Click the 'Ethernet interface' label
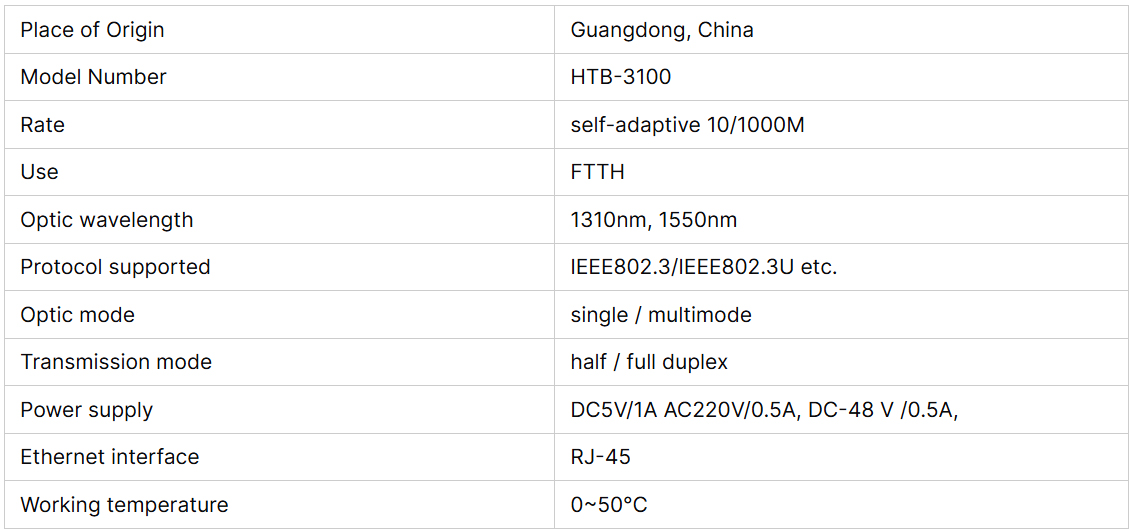Image resolution: width=1131 pixels, height=532 pixels. [x=109, y=457]
